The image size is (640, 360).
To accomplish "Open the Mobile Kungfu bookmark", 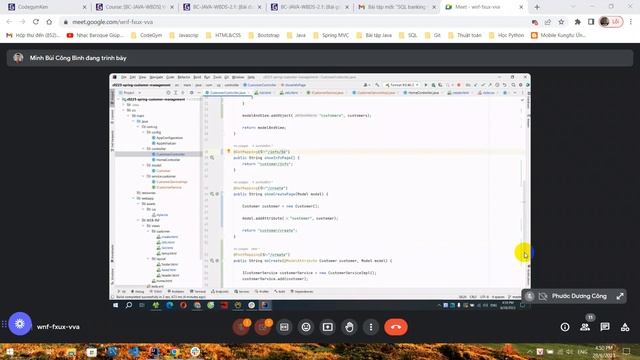I will tap(558, 36).
